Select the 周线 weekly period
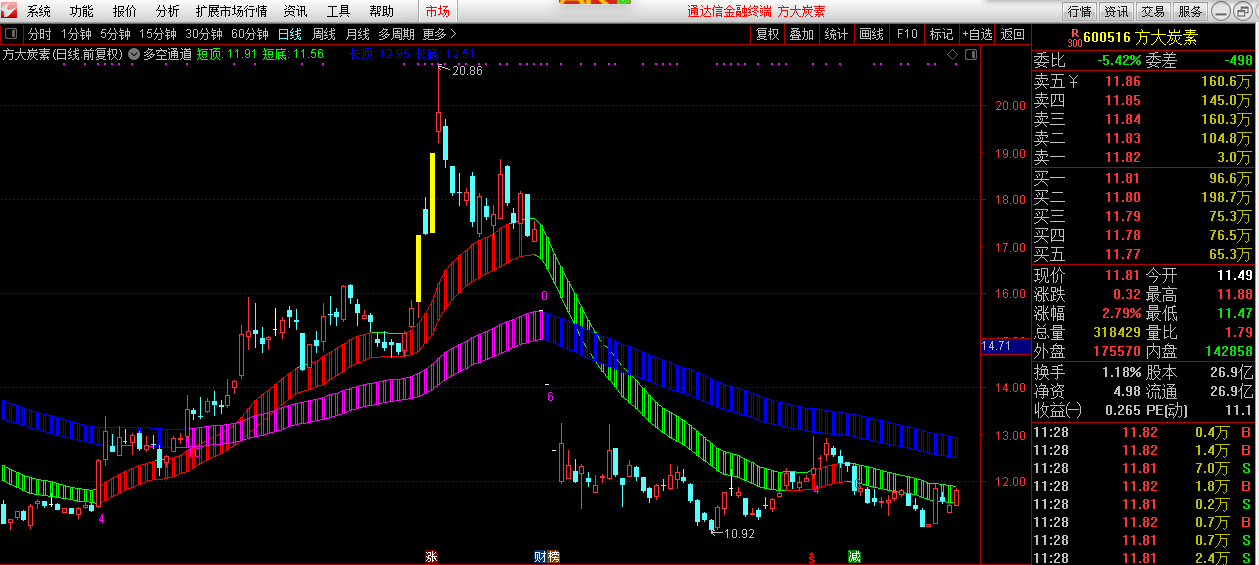The width and height of the screenshot is (1259, 565). (324, 34)
